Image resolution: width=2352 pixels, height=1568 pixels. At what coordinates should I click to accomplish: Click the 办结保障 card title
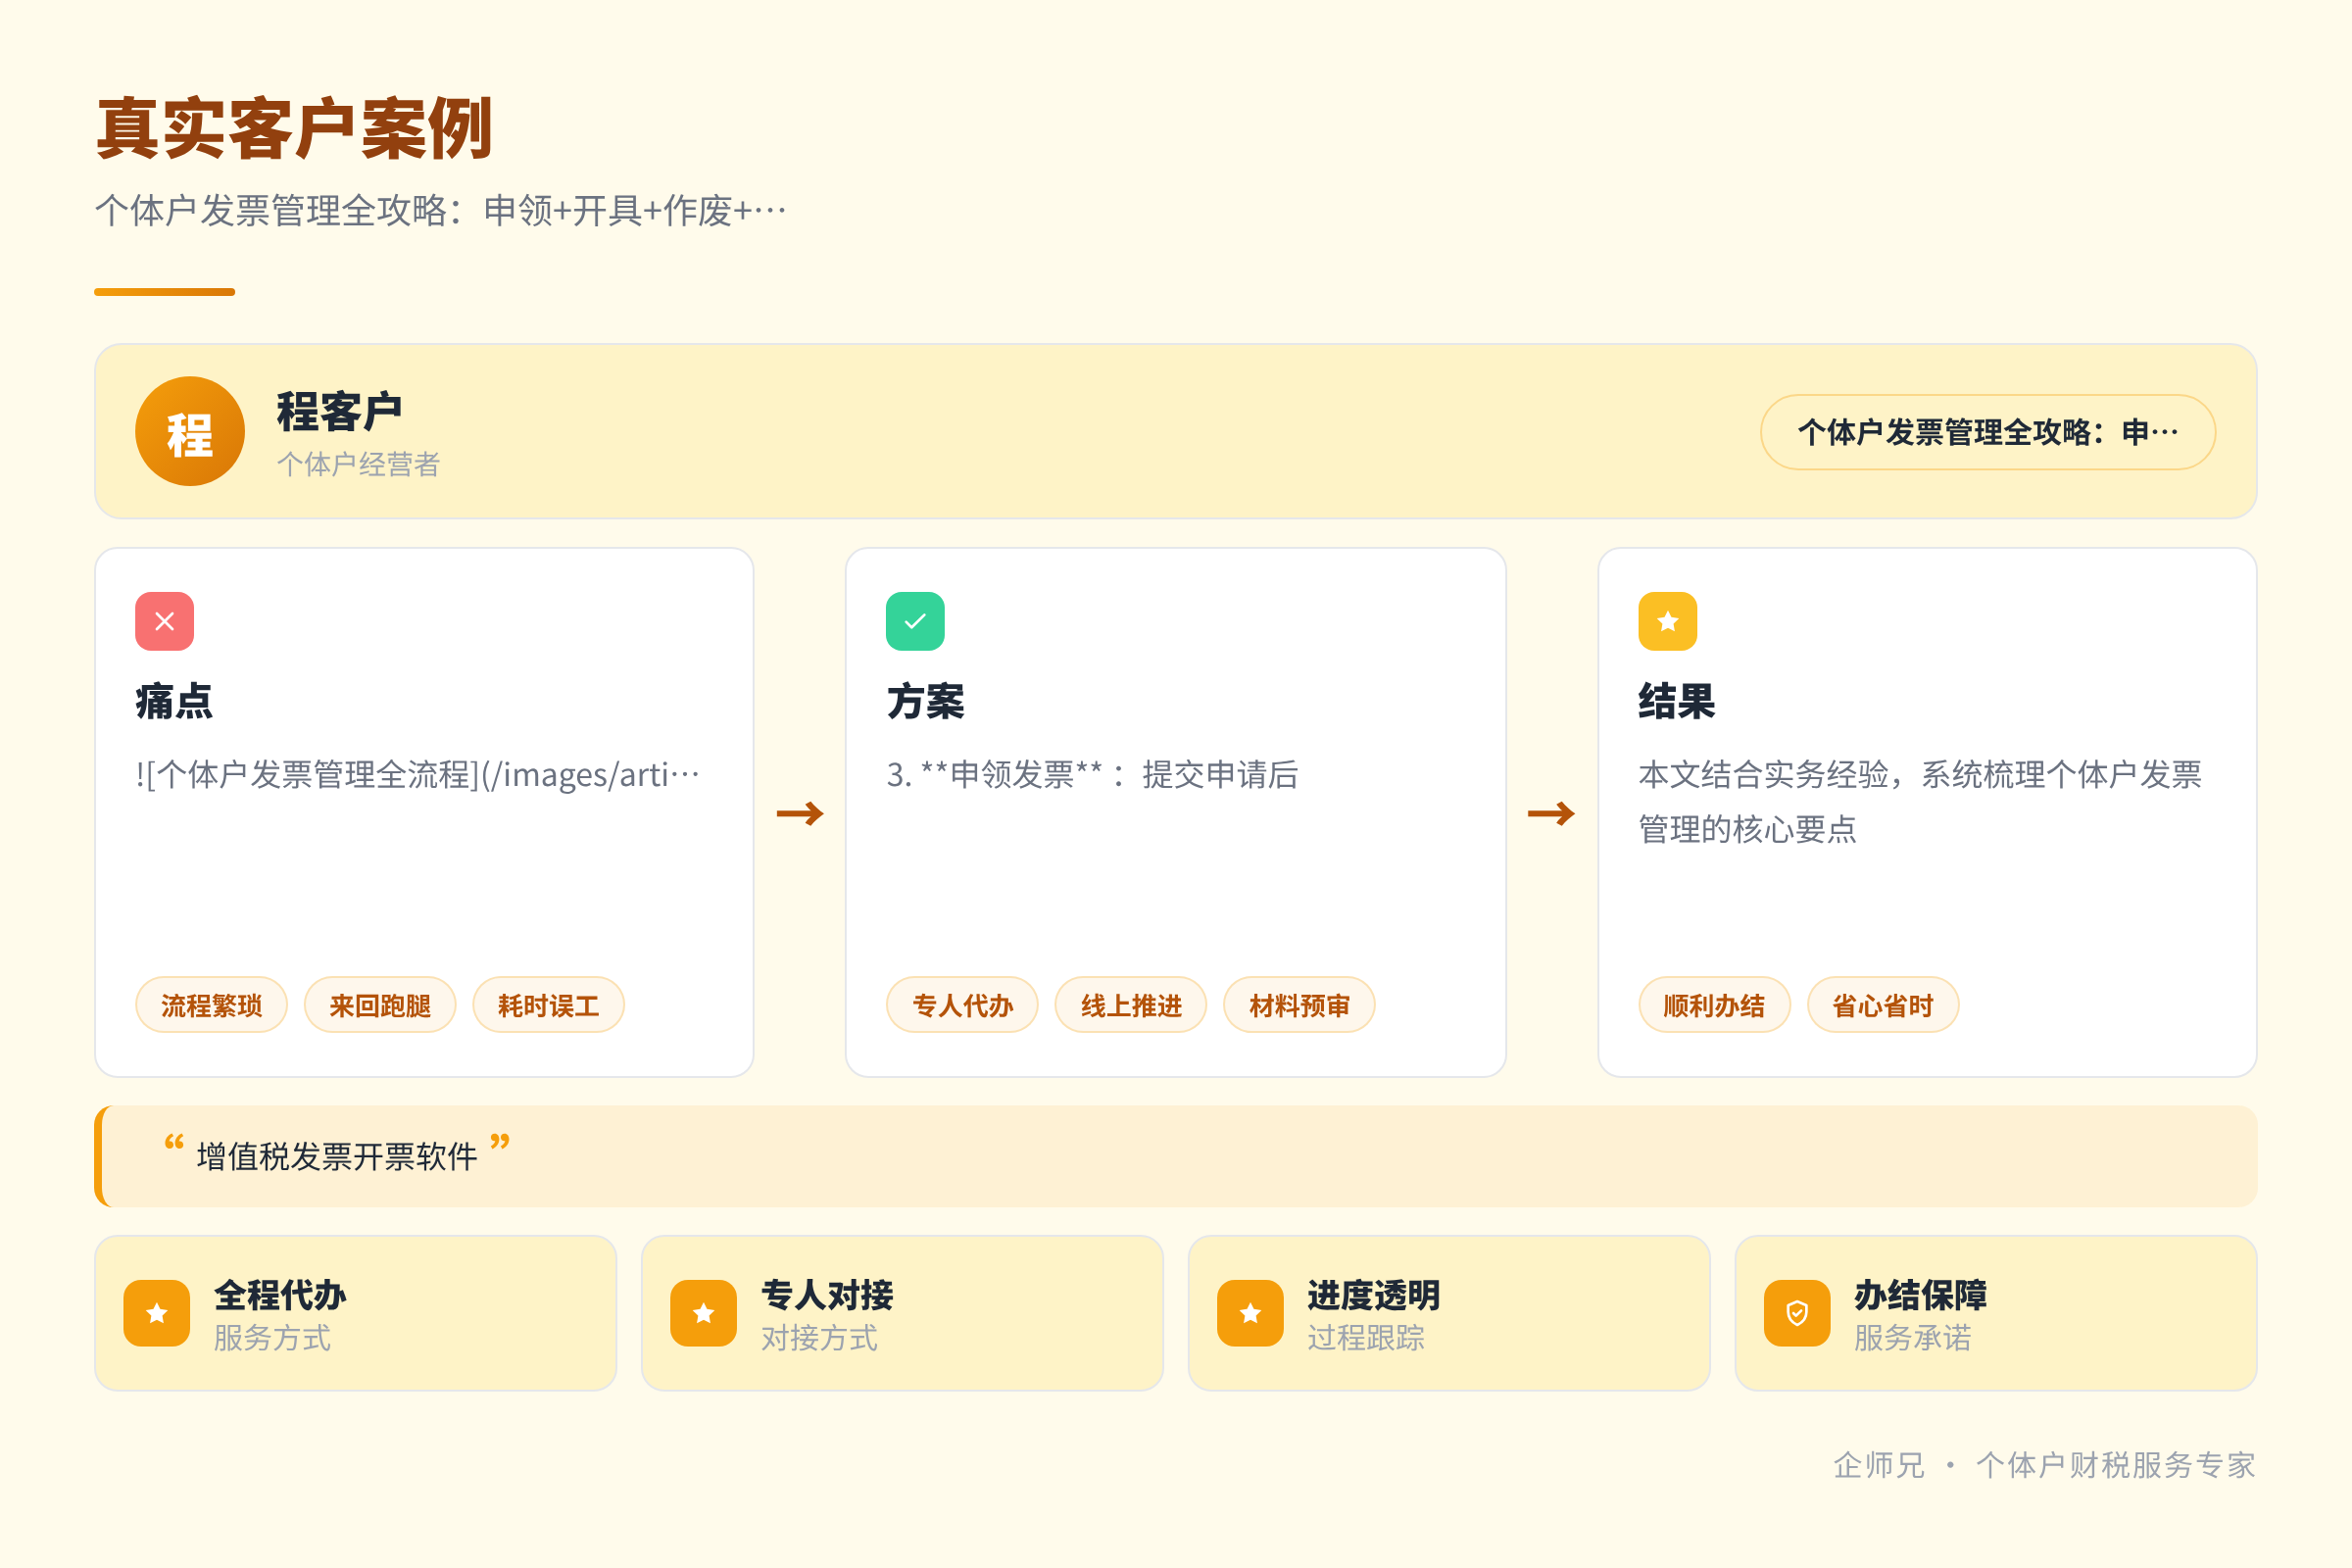tap(1920, 1294)
